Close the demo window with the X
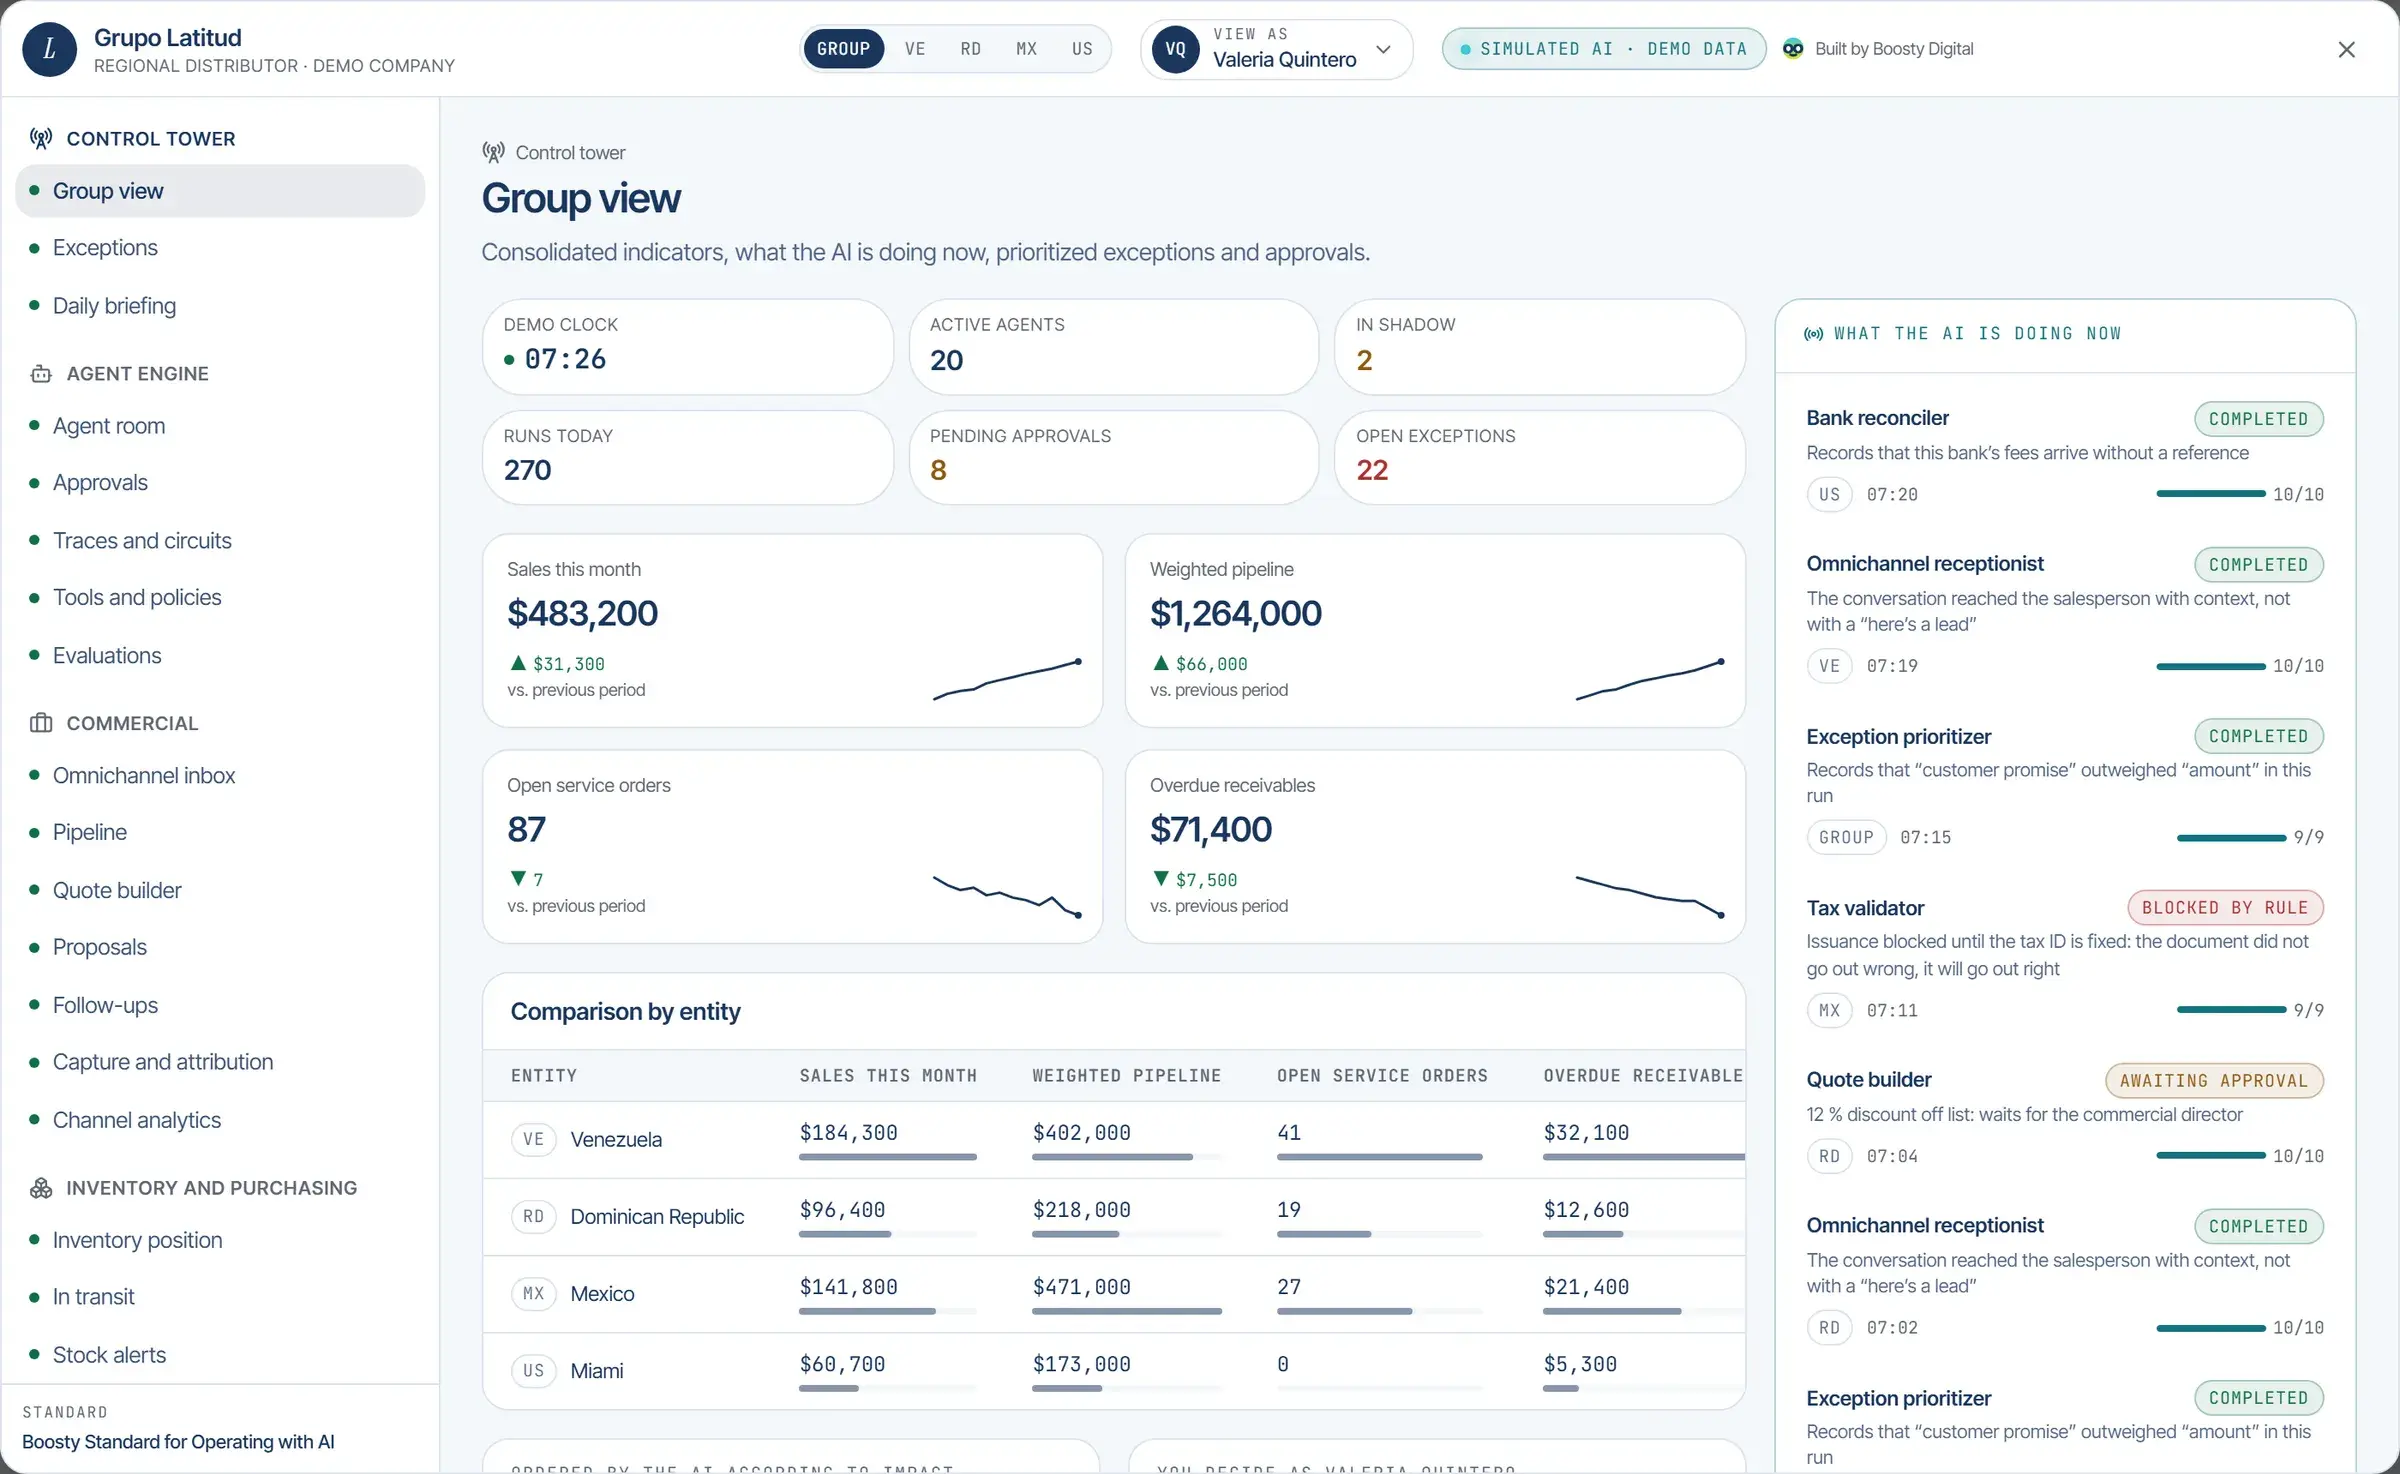The height and width of the screenshot is (1474, 2400). (x=2346, y=49)
